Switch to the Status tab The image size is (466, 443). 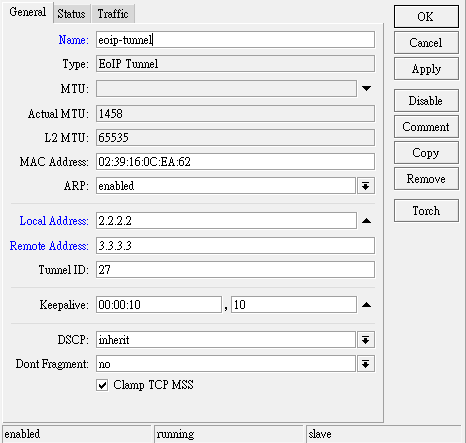click(71, 14)
